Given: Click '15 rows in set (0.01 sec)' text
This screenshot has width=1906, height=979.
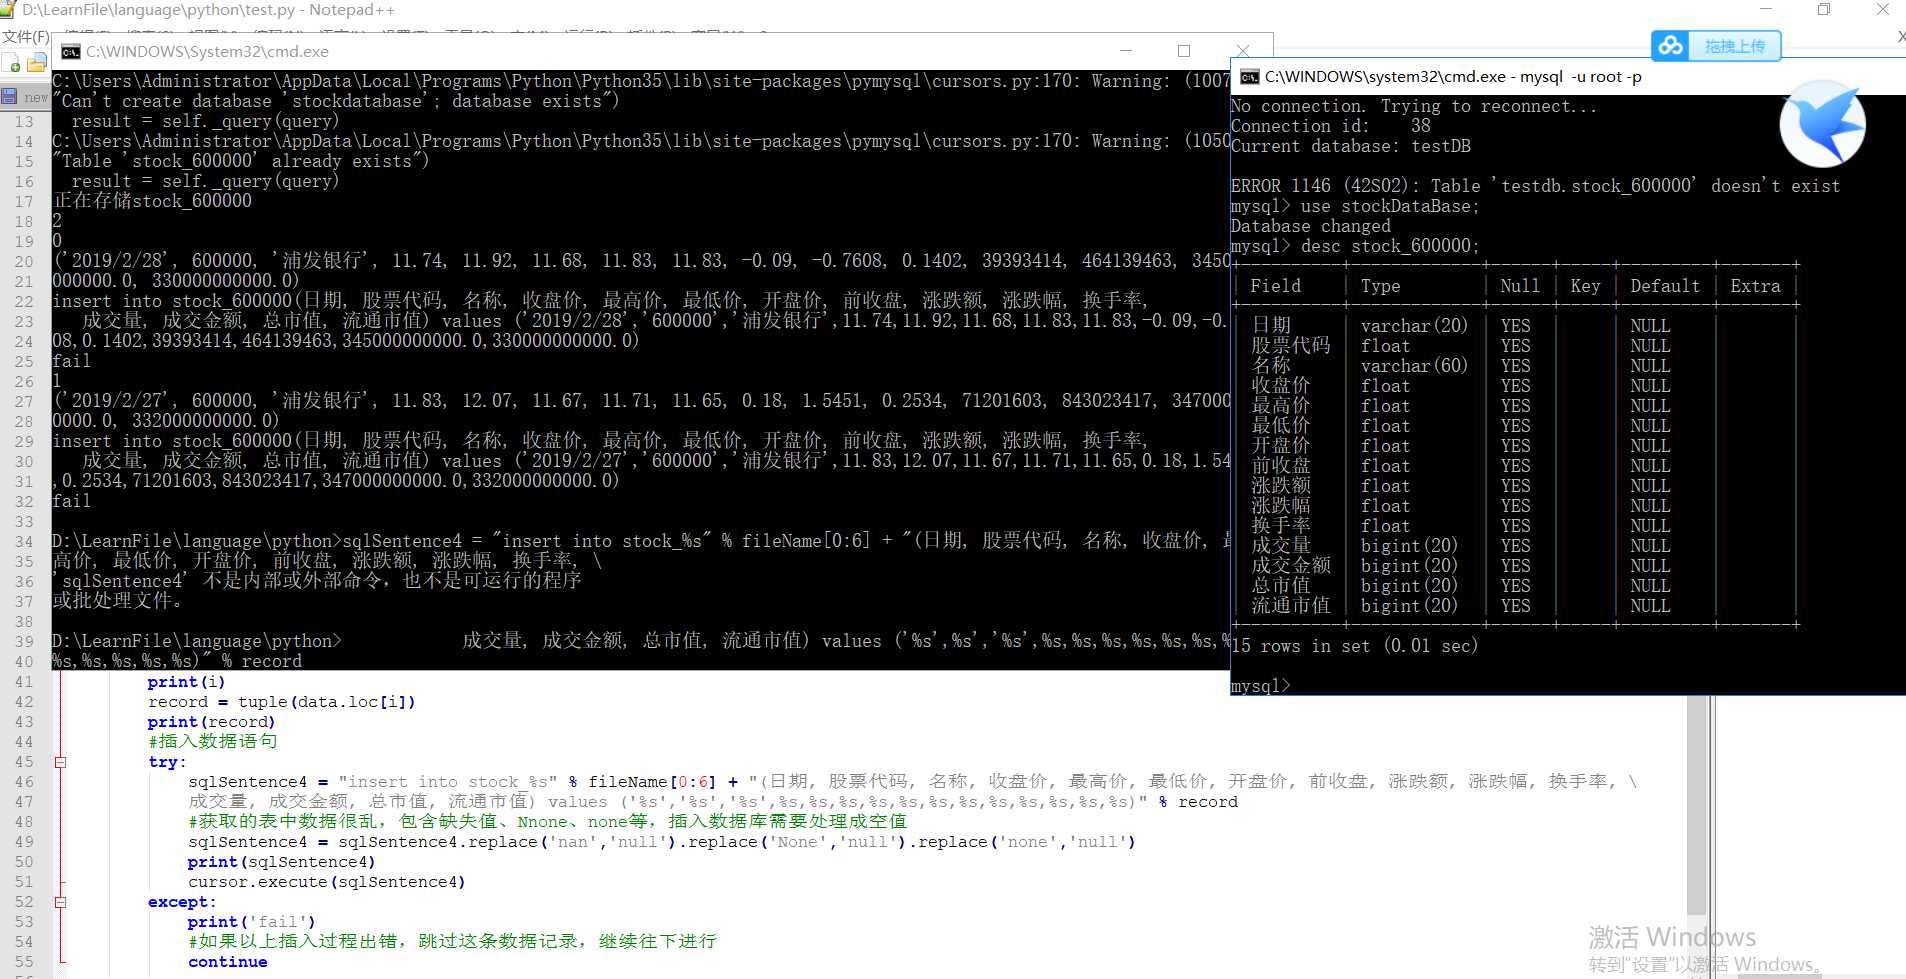Looking at the screenshot, I should (x=1354, y=646).
